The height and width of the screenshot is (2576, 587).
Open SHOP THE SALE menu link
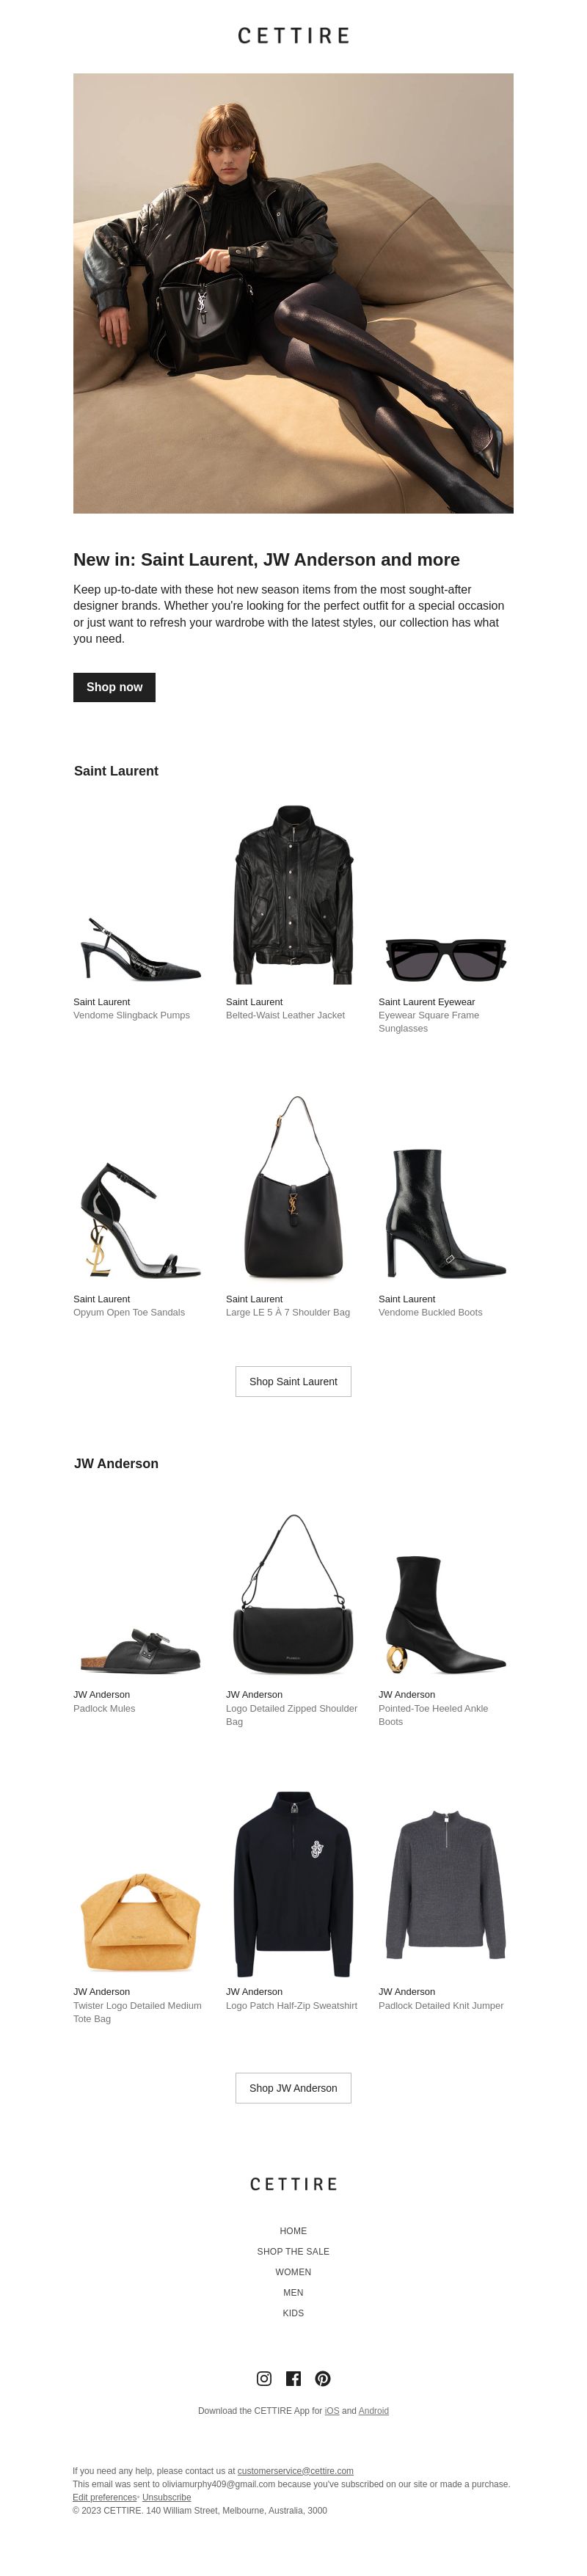pyautogui.click(x=293, y=2251)
